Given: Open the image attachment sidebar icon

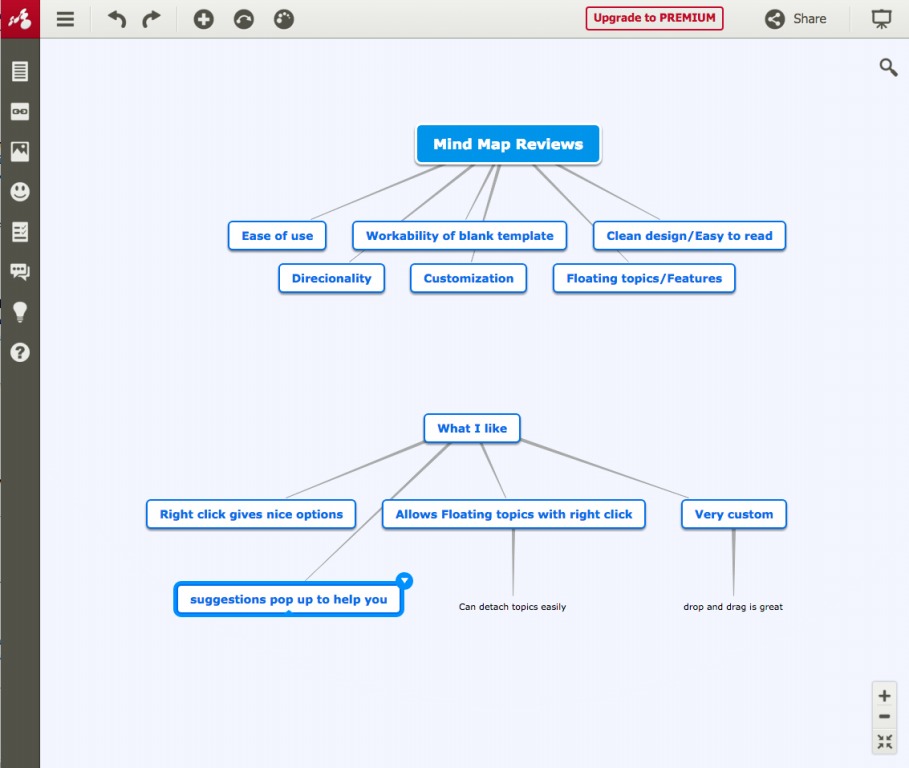Looking at the screenshot, I should point(20,152).
